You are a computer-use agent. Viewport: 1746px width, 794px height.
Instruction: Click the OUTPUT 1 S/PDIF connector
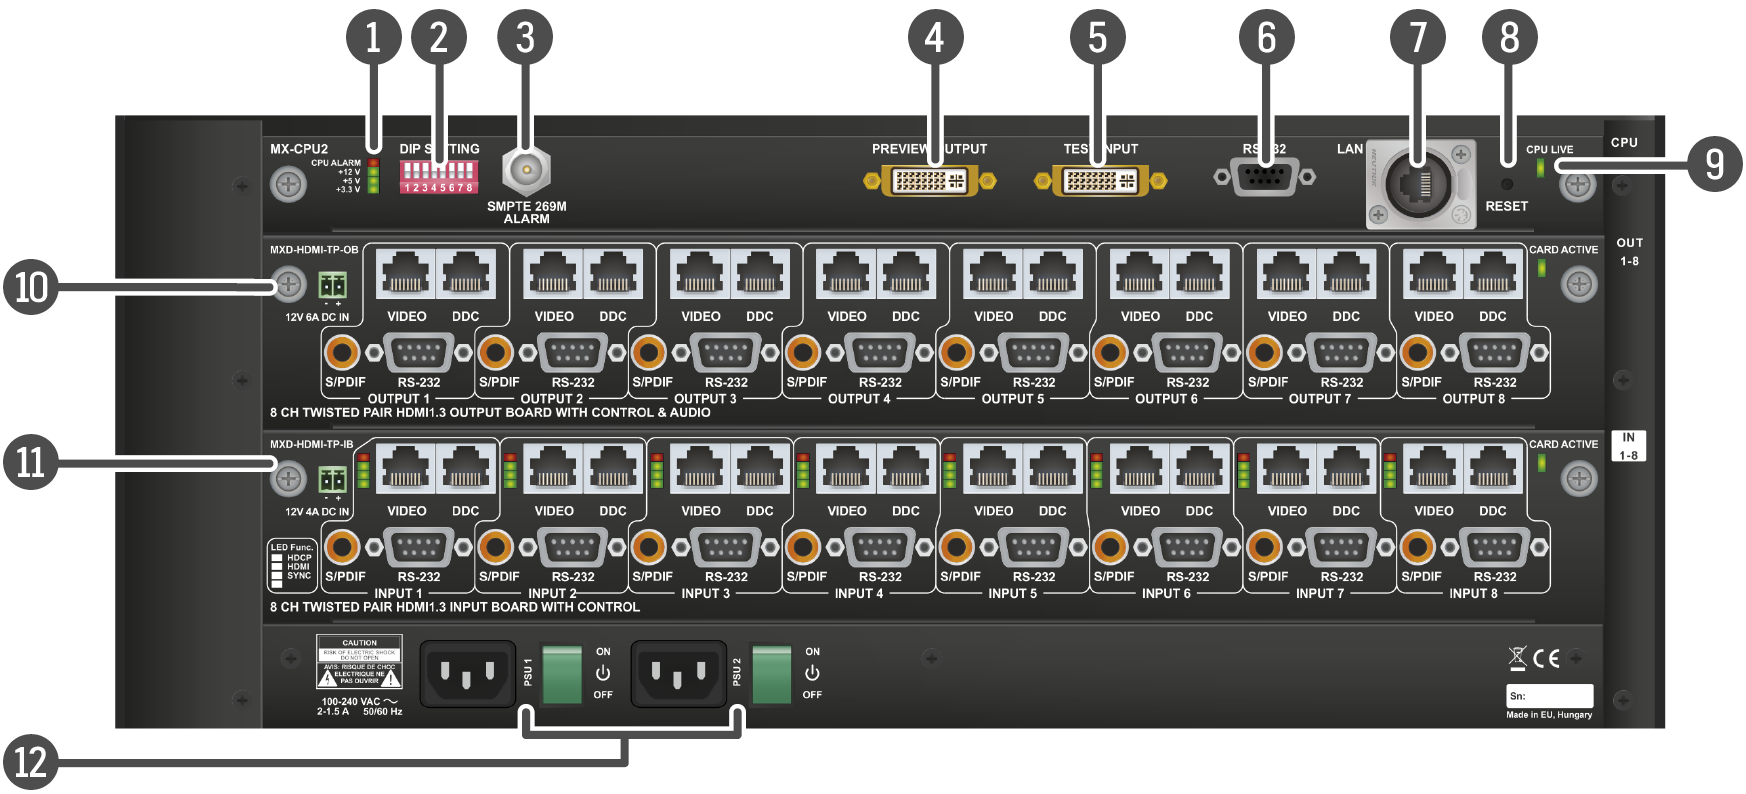[342, 352]
